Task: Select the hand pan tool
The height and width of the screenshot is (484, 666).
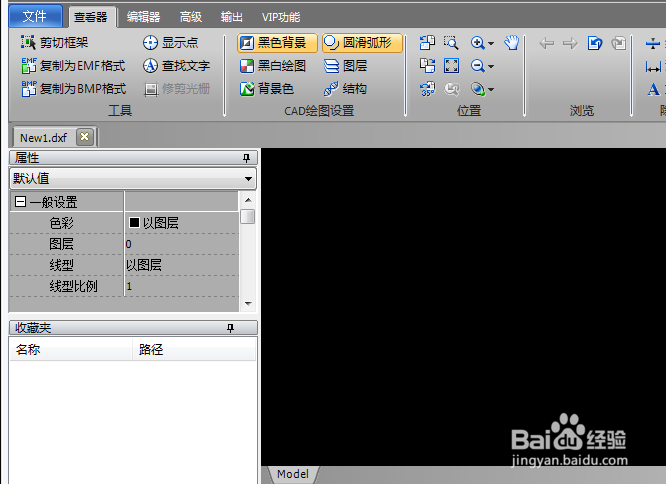Action: click(512, 42)
